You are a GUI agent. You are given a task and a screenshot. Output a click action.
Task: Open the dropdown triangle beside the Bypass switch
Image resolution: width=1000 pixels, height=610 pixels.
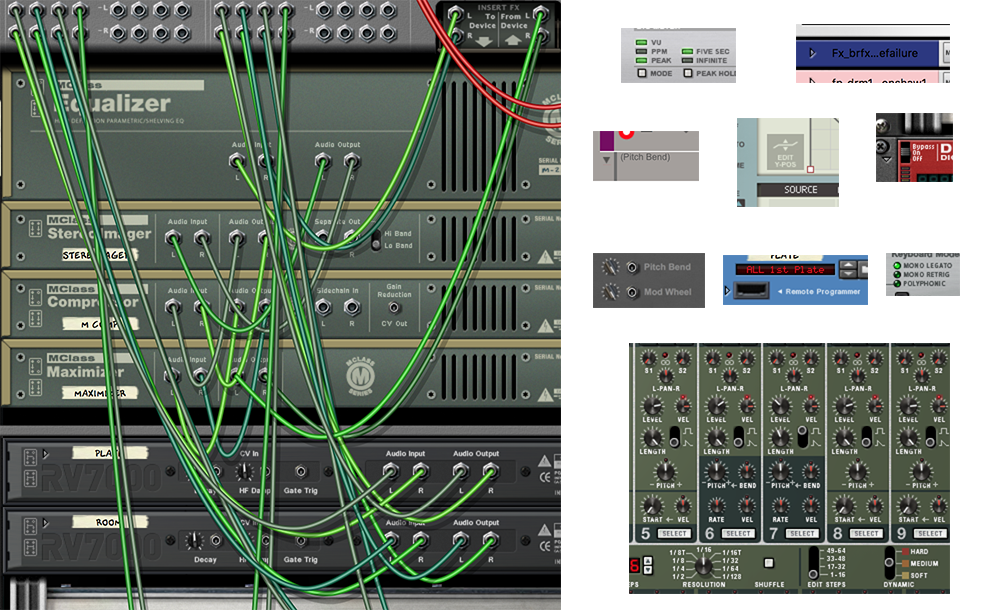[886, 160]
